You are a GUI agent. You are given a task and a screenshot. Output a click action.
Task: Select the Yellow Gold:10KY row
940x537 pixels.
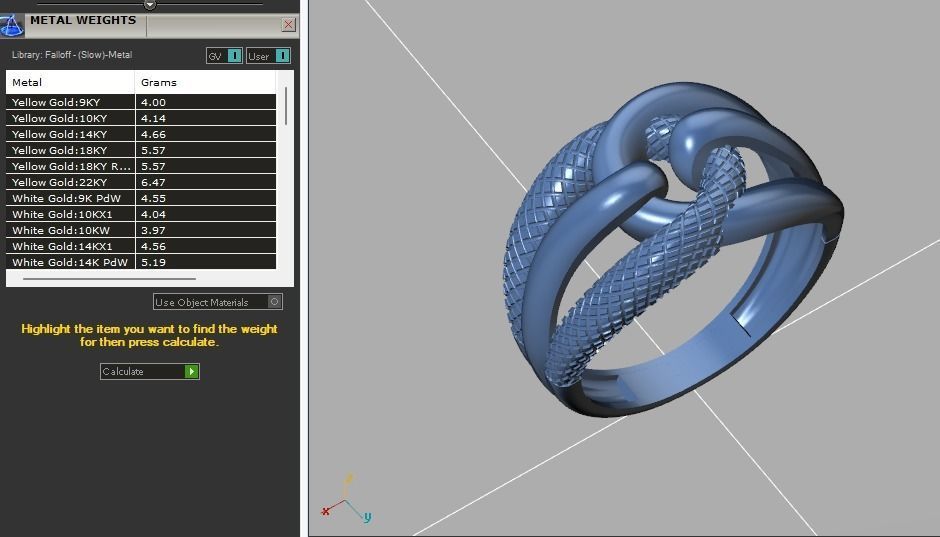point(141,118)
